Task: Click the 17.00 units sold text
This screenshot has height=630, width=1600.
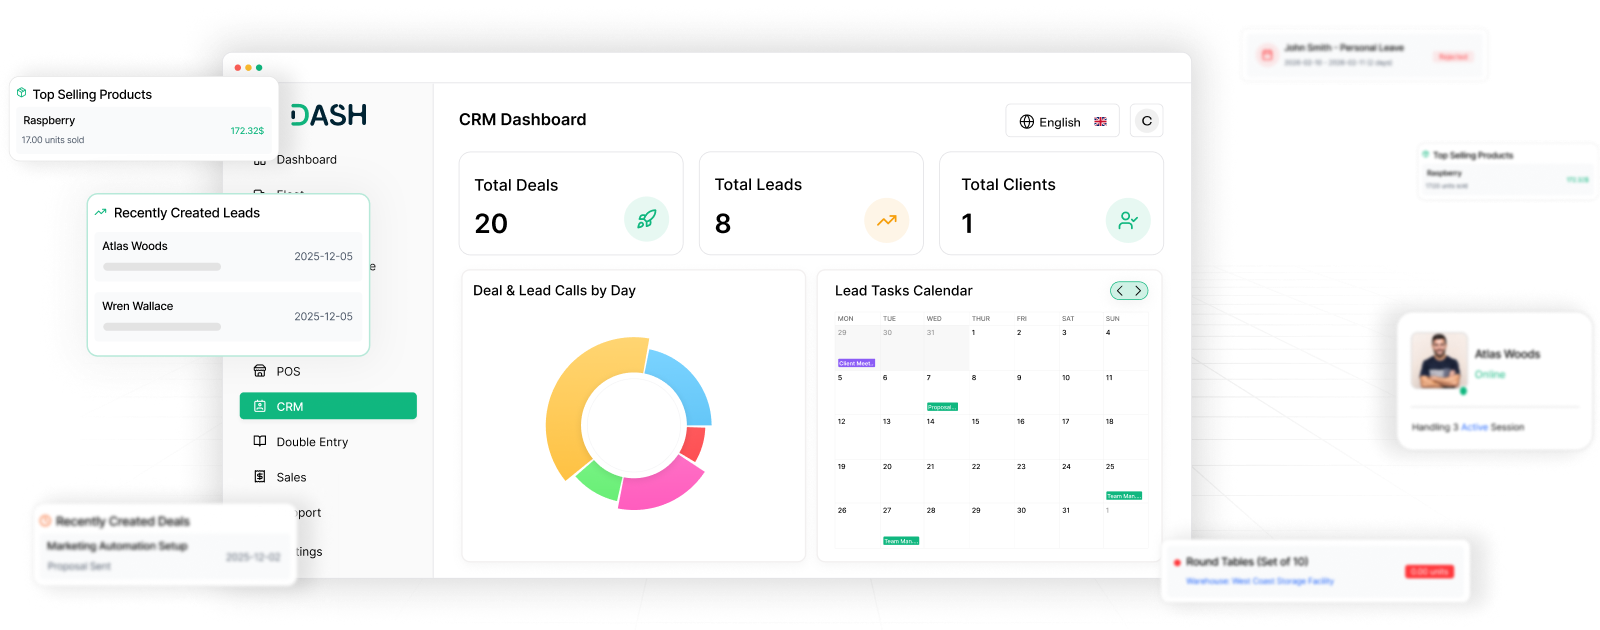Action: pyautogui.click(x=53, y=140)
